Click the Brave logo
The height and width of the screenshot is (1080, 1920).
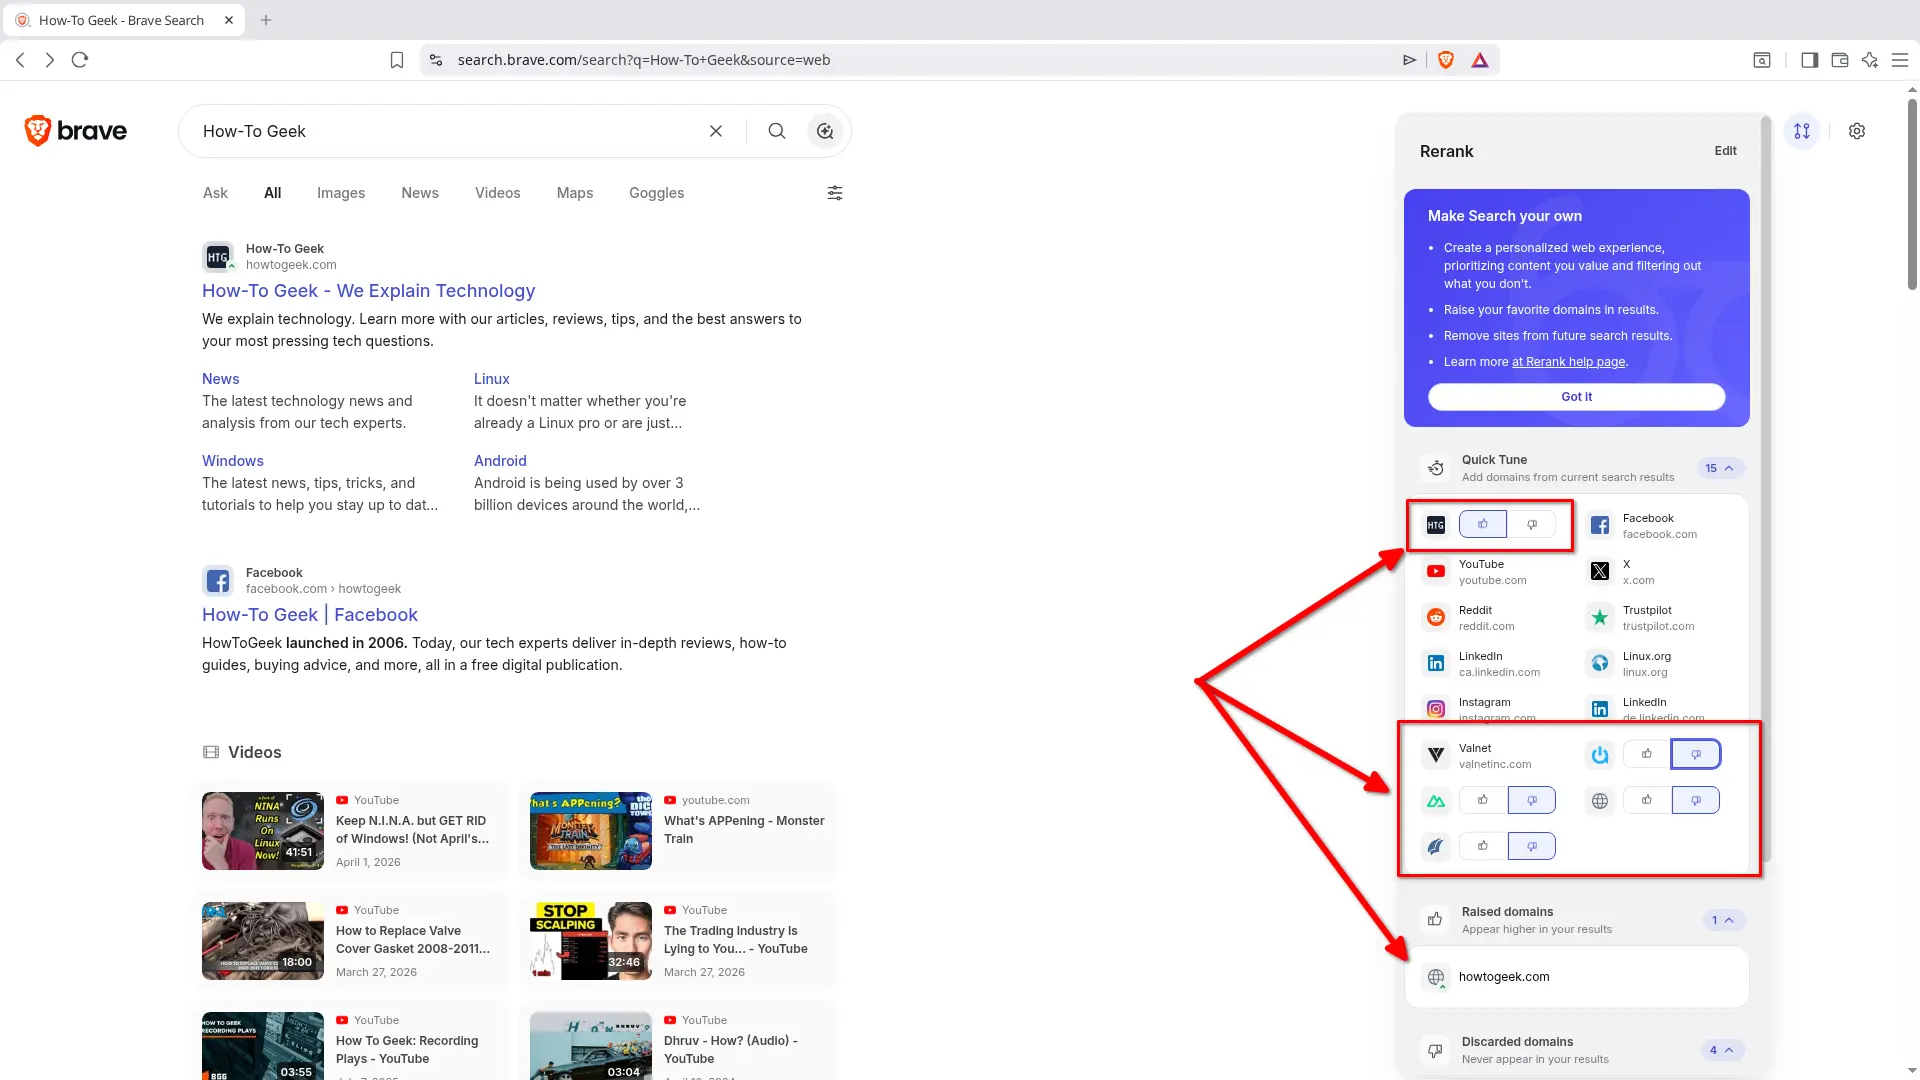tap(76, 131)
